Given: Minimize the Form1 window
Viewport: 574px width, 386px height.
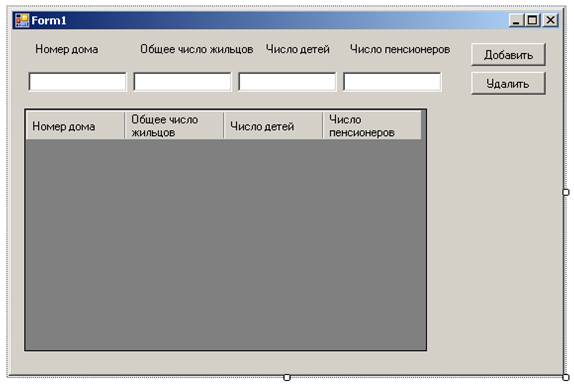Looking at the screenshot, I should click(516, 20).
